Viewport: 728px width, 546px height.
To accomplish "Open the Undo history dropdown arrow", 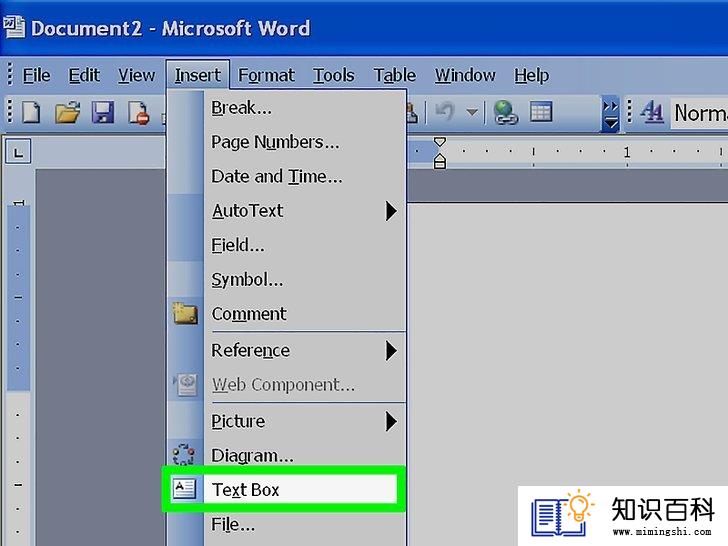I will (472, 112).
